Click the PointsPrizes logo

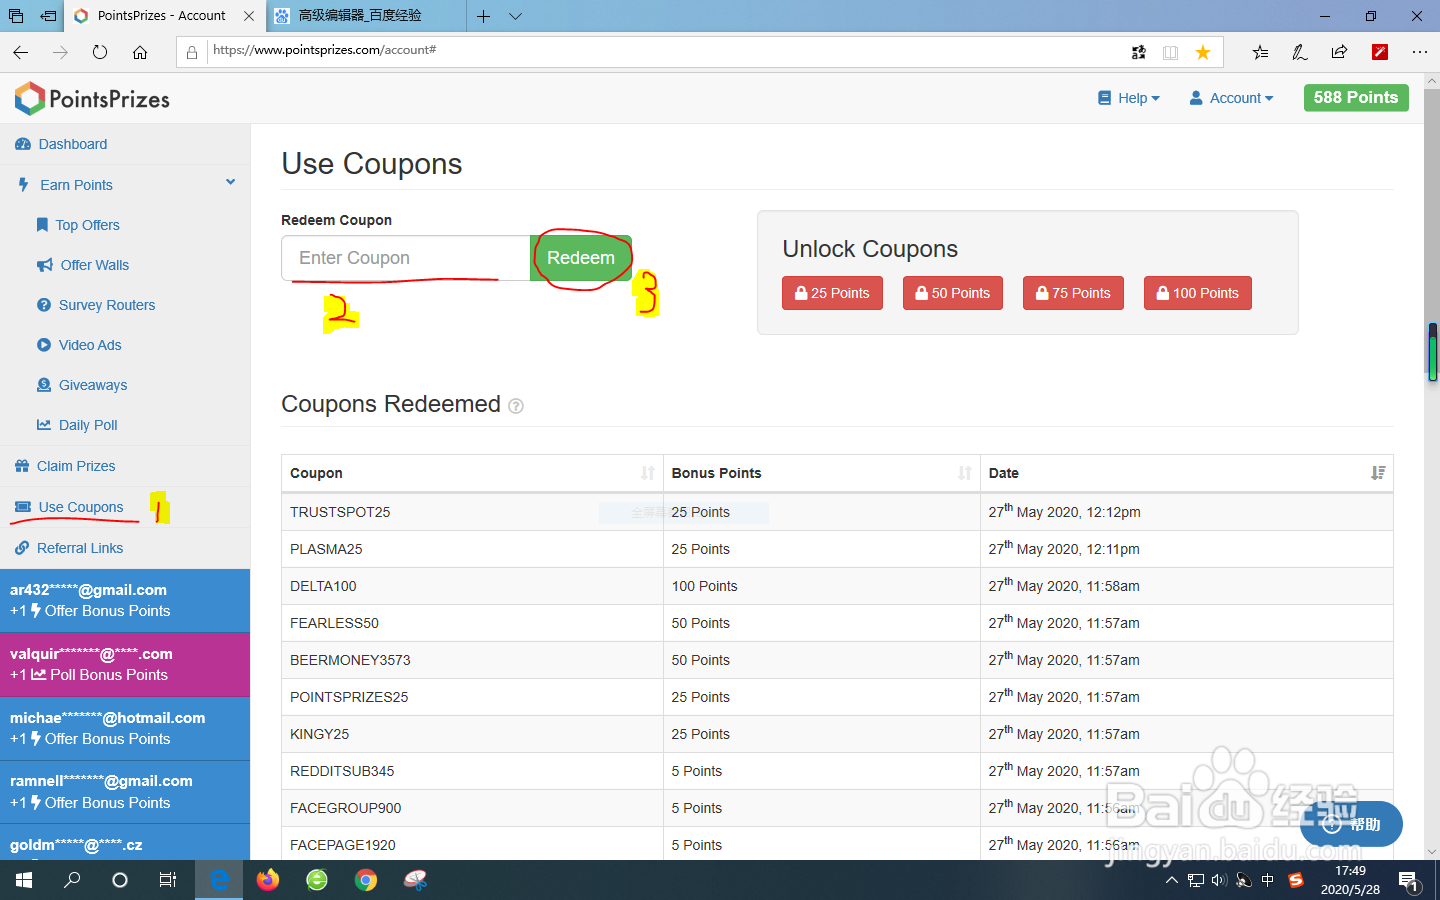(92, 98)
